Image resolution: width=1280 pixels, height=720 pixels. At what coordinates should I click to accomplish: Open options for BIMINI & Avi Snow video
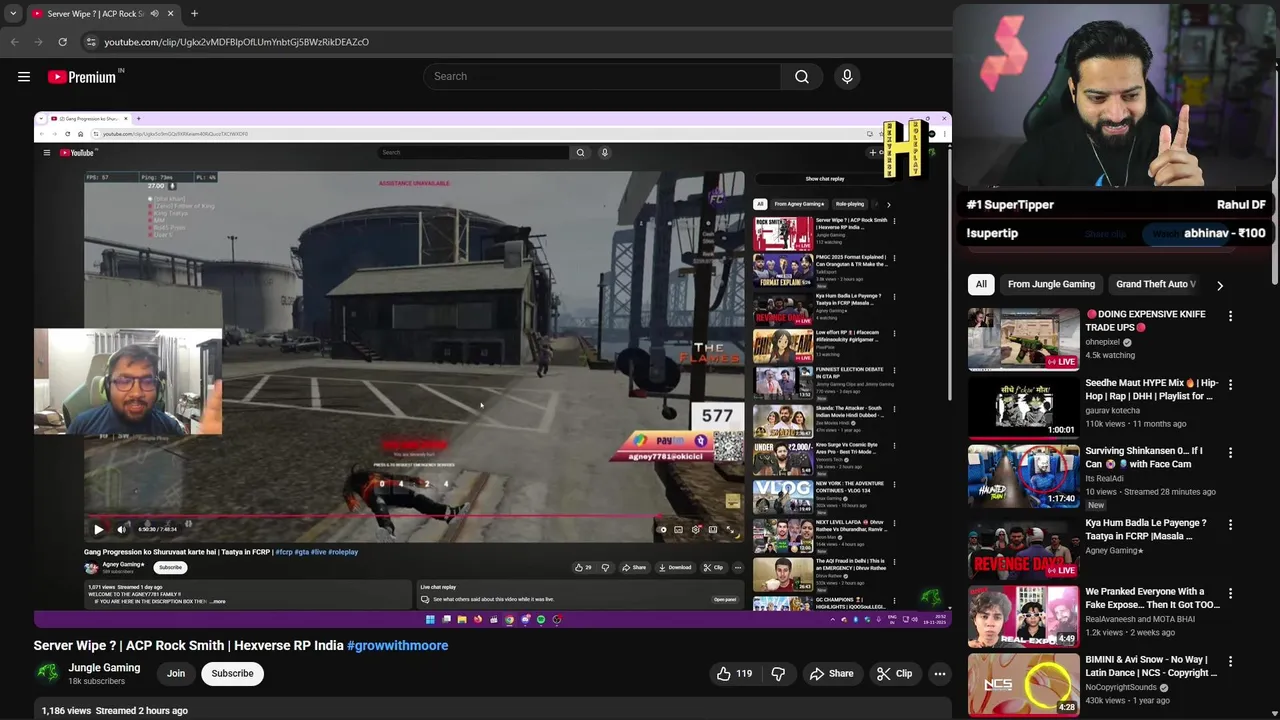click(1230, 661)
